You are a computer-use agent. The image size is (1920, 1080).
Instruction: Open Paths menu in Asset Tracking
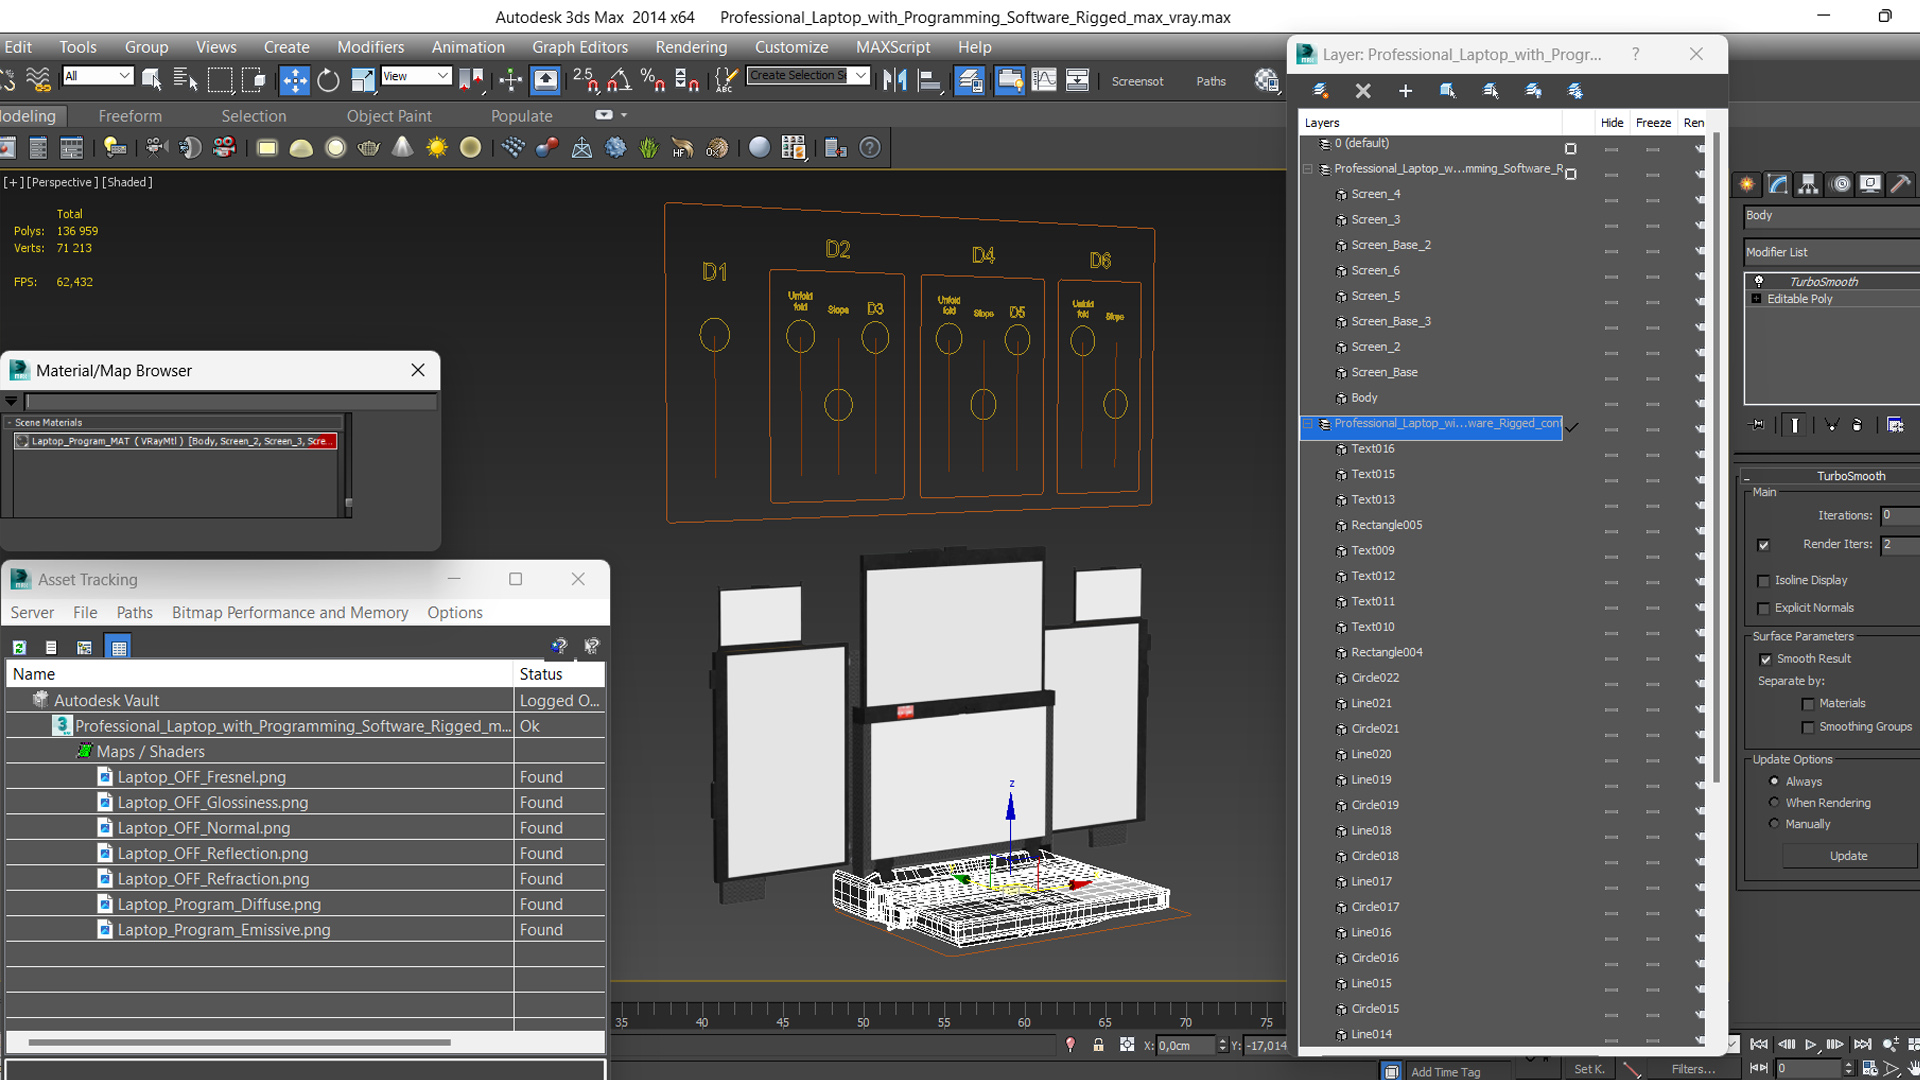(134, 612)
